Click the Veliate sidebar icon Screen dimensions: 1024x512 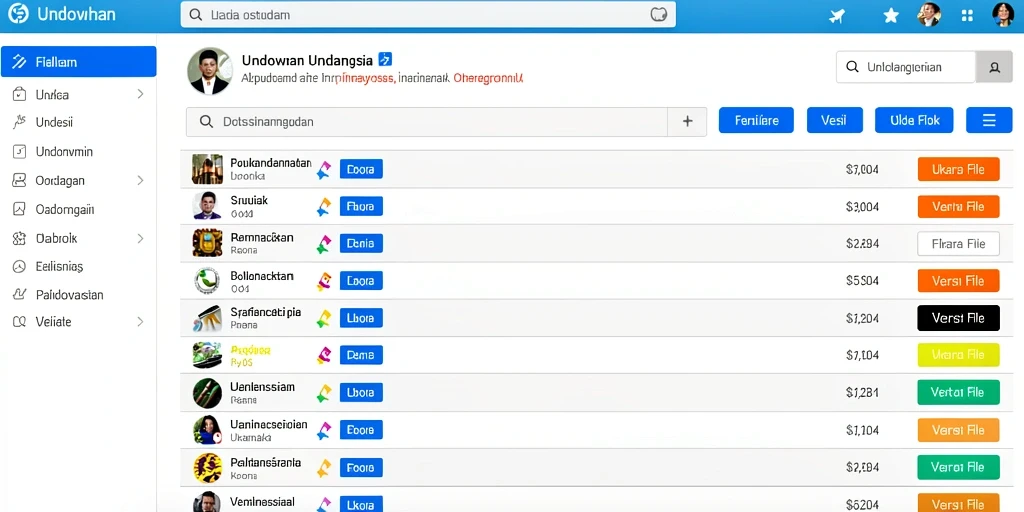point(19,321)
